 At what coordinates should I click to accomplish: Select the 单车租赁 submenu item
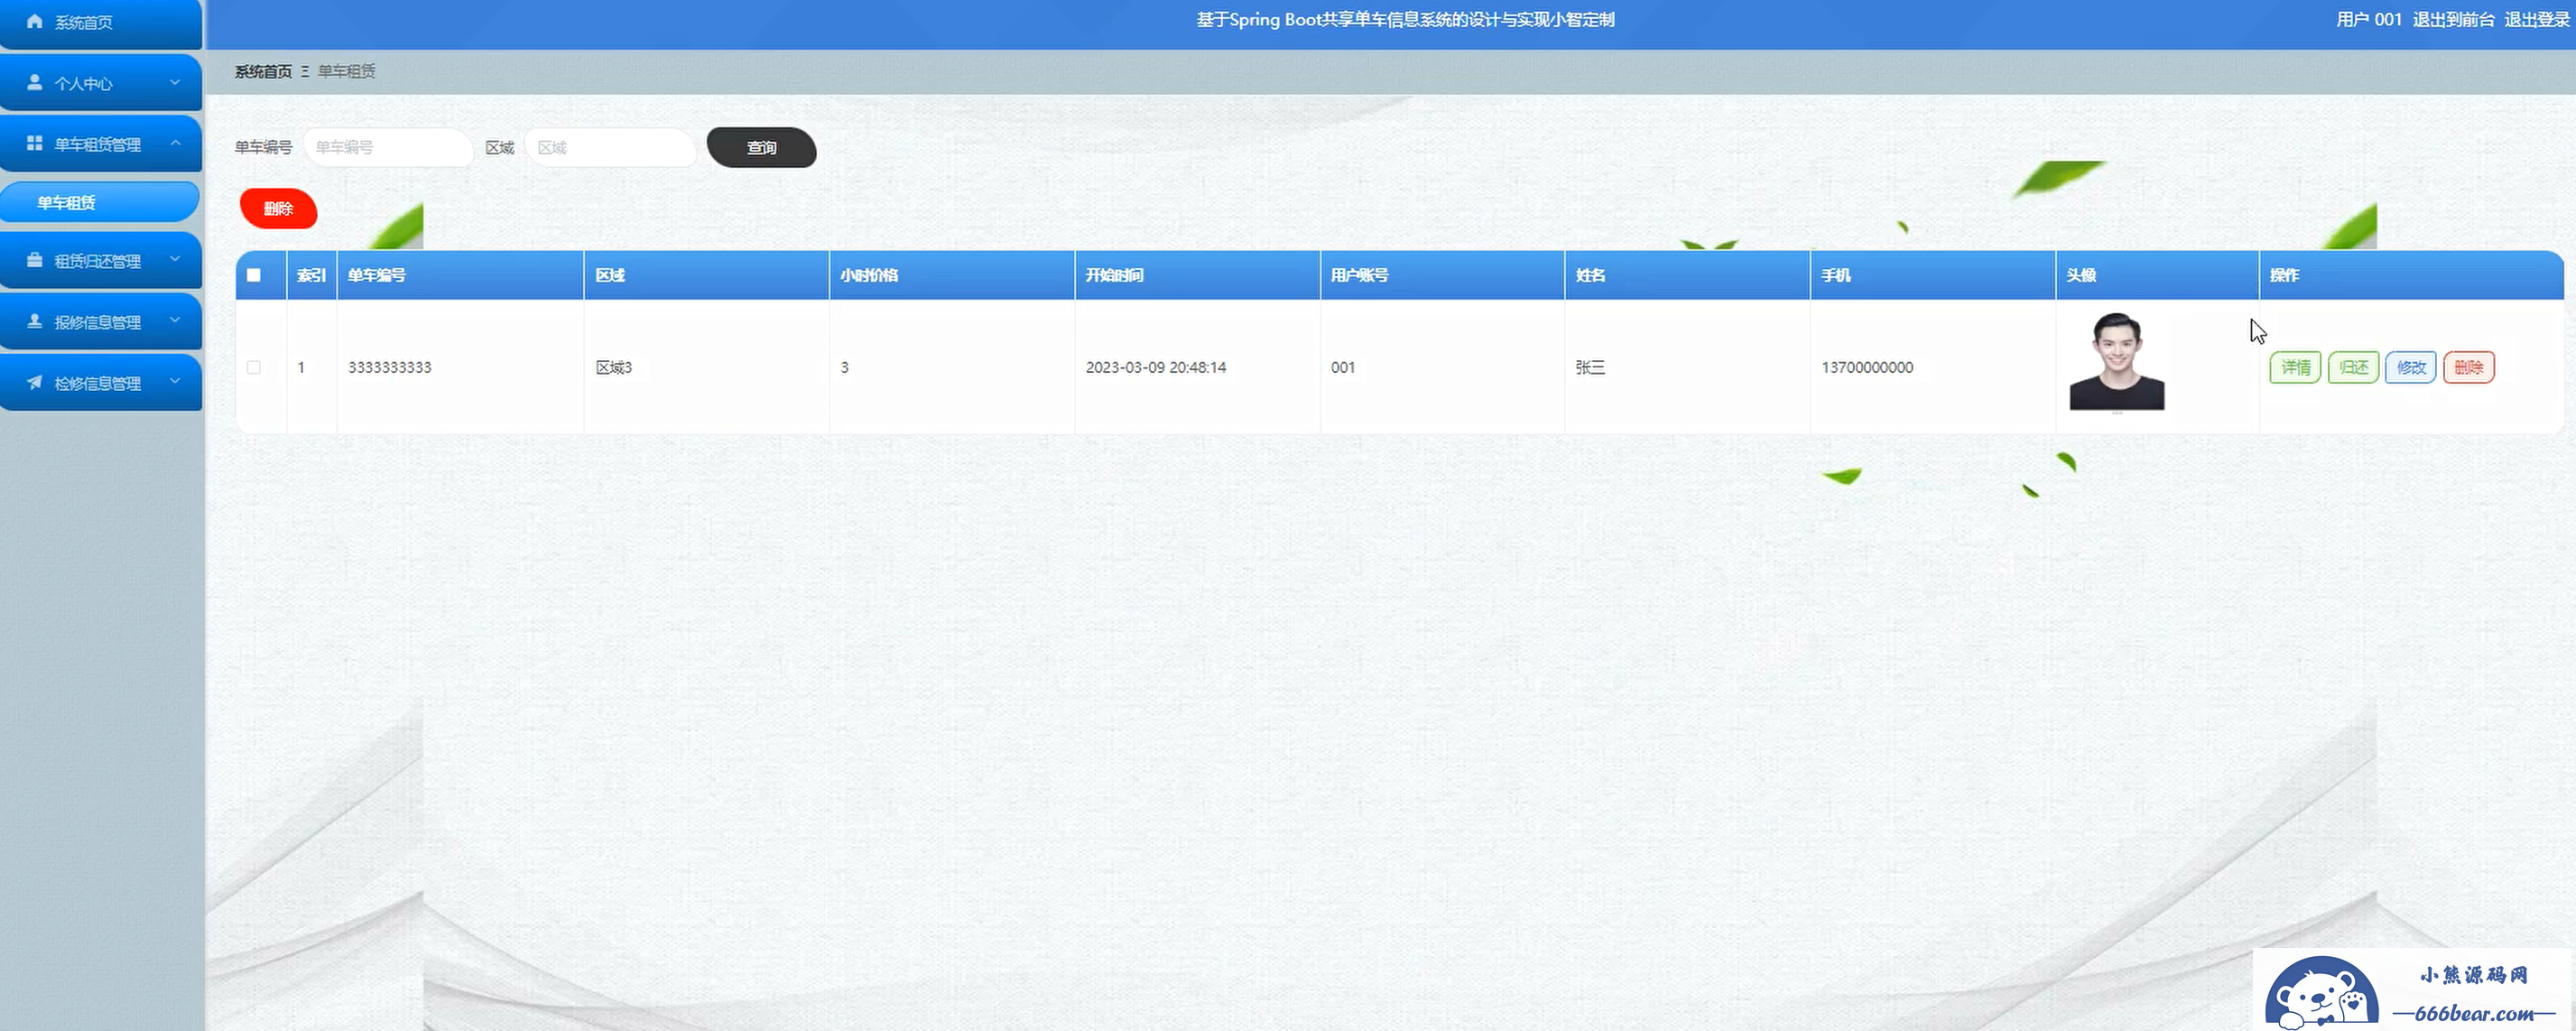(100, 202)
